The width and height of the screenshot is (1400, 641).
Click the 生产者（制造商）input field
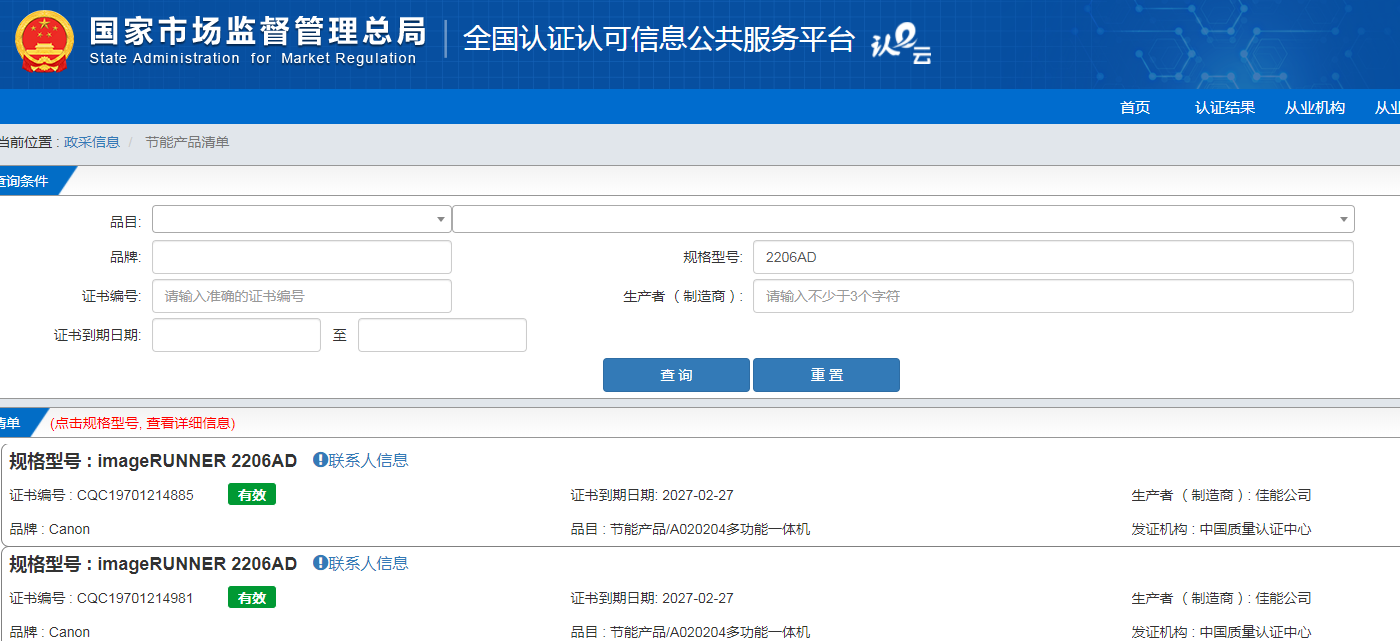[x=1052, y=296]
